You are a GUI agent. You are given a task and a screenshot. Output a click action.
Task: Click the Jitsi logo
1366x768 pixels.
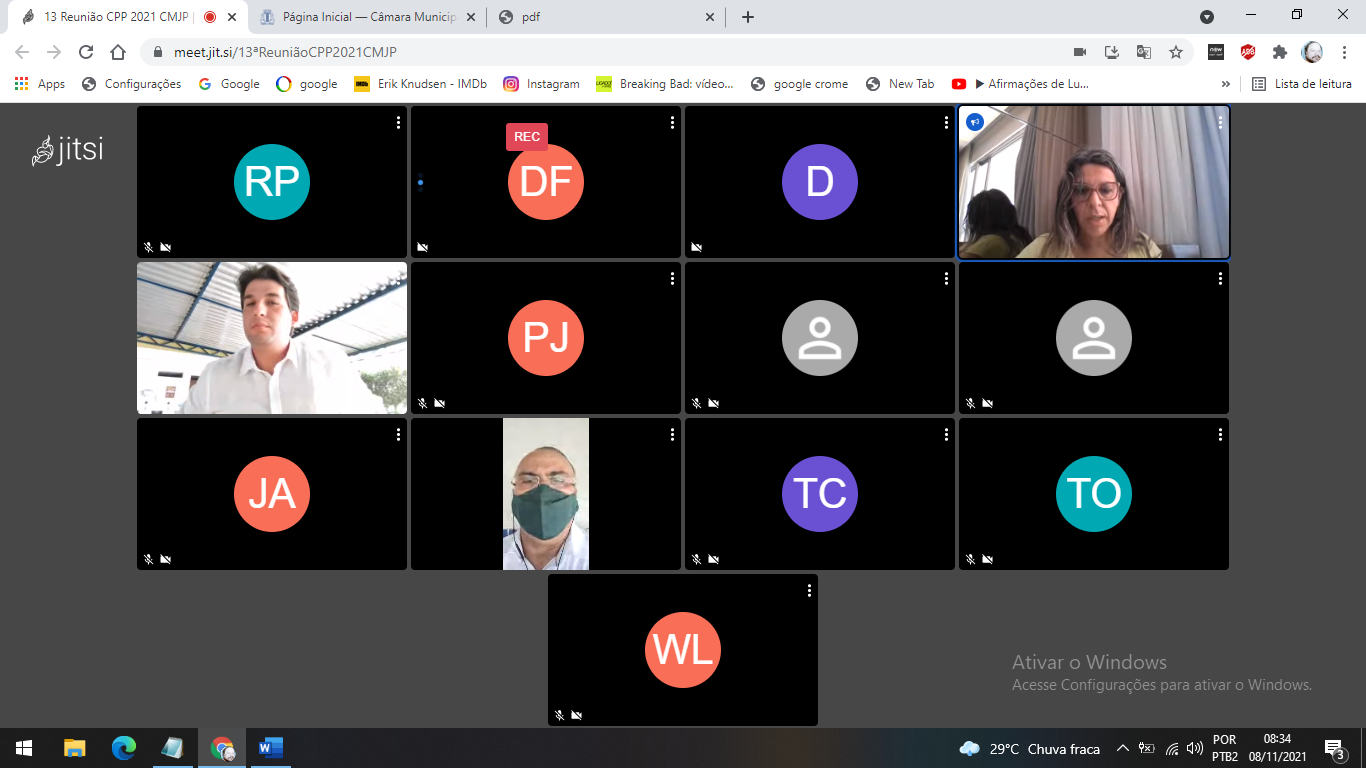click(68, 151)
